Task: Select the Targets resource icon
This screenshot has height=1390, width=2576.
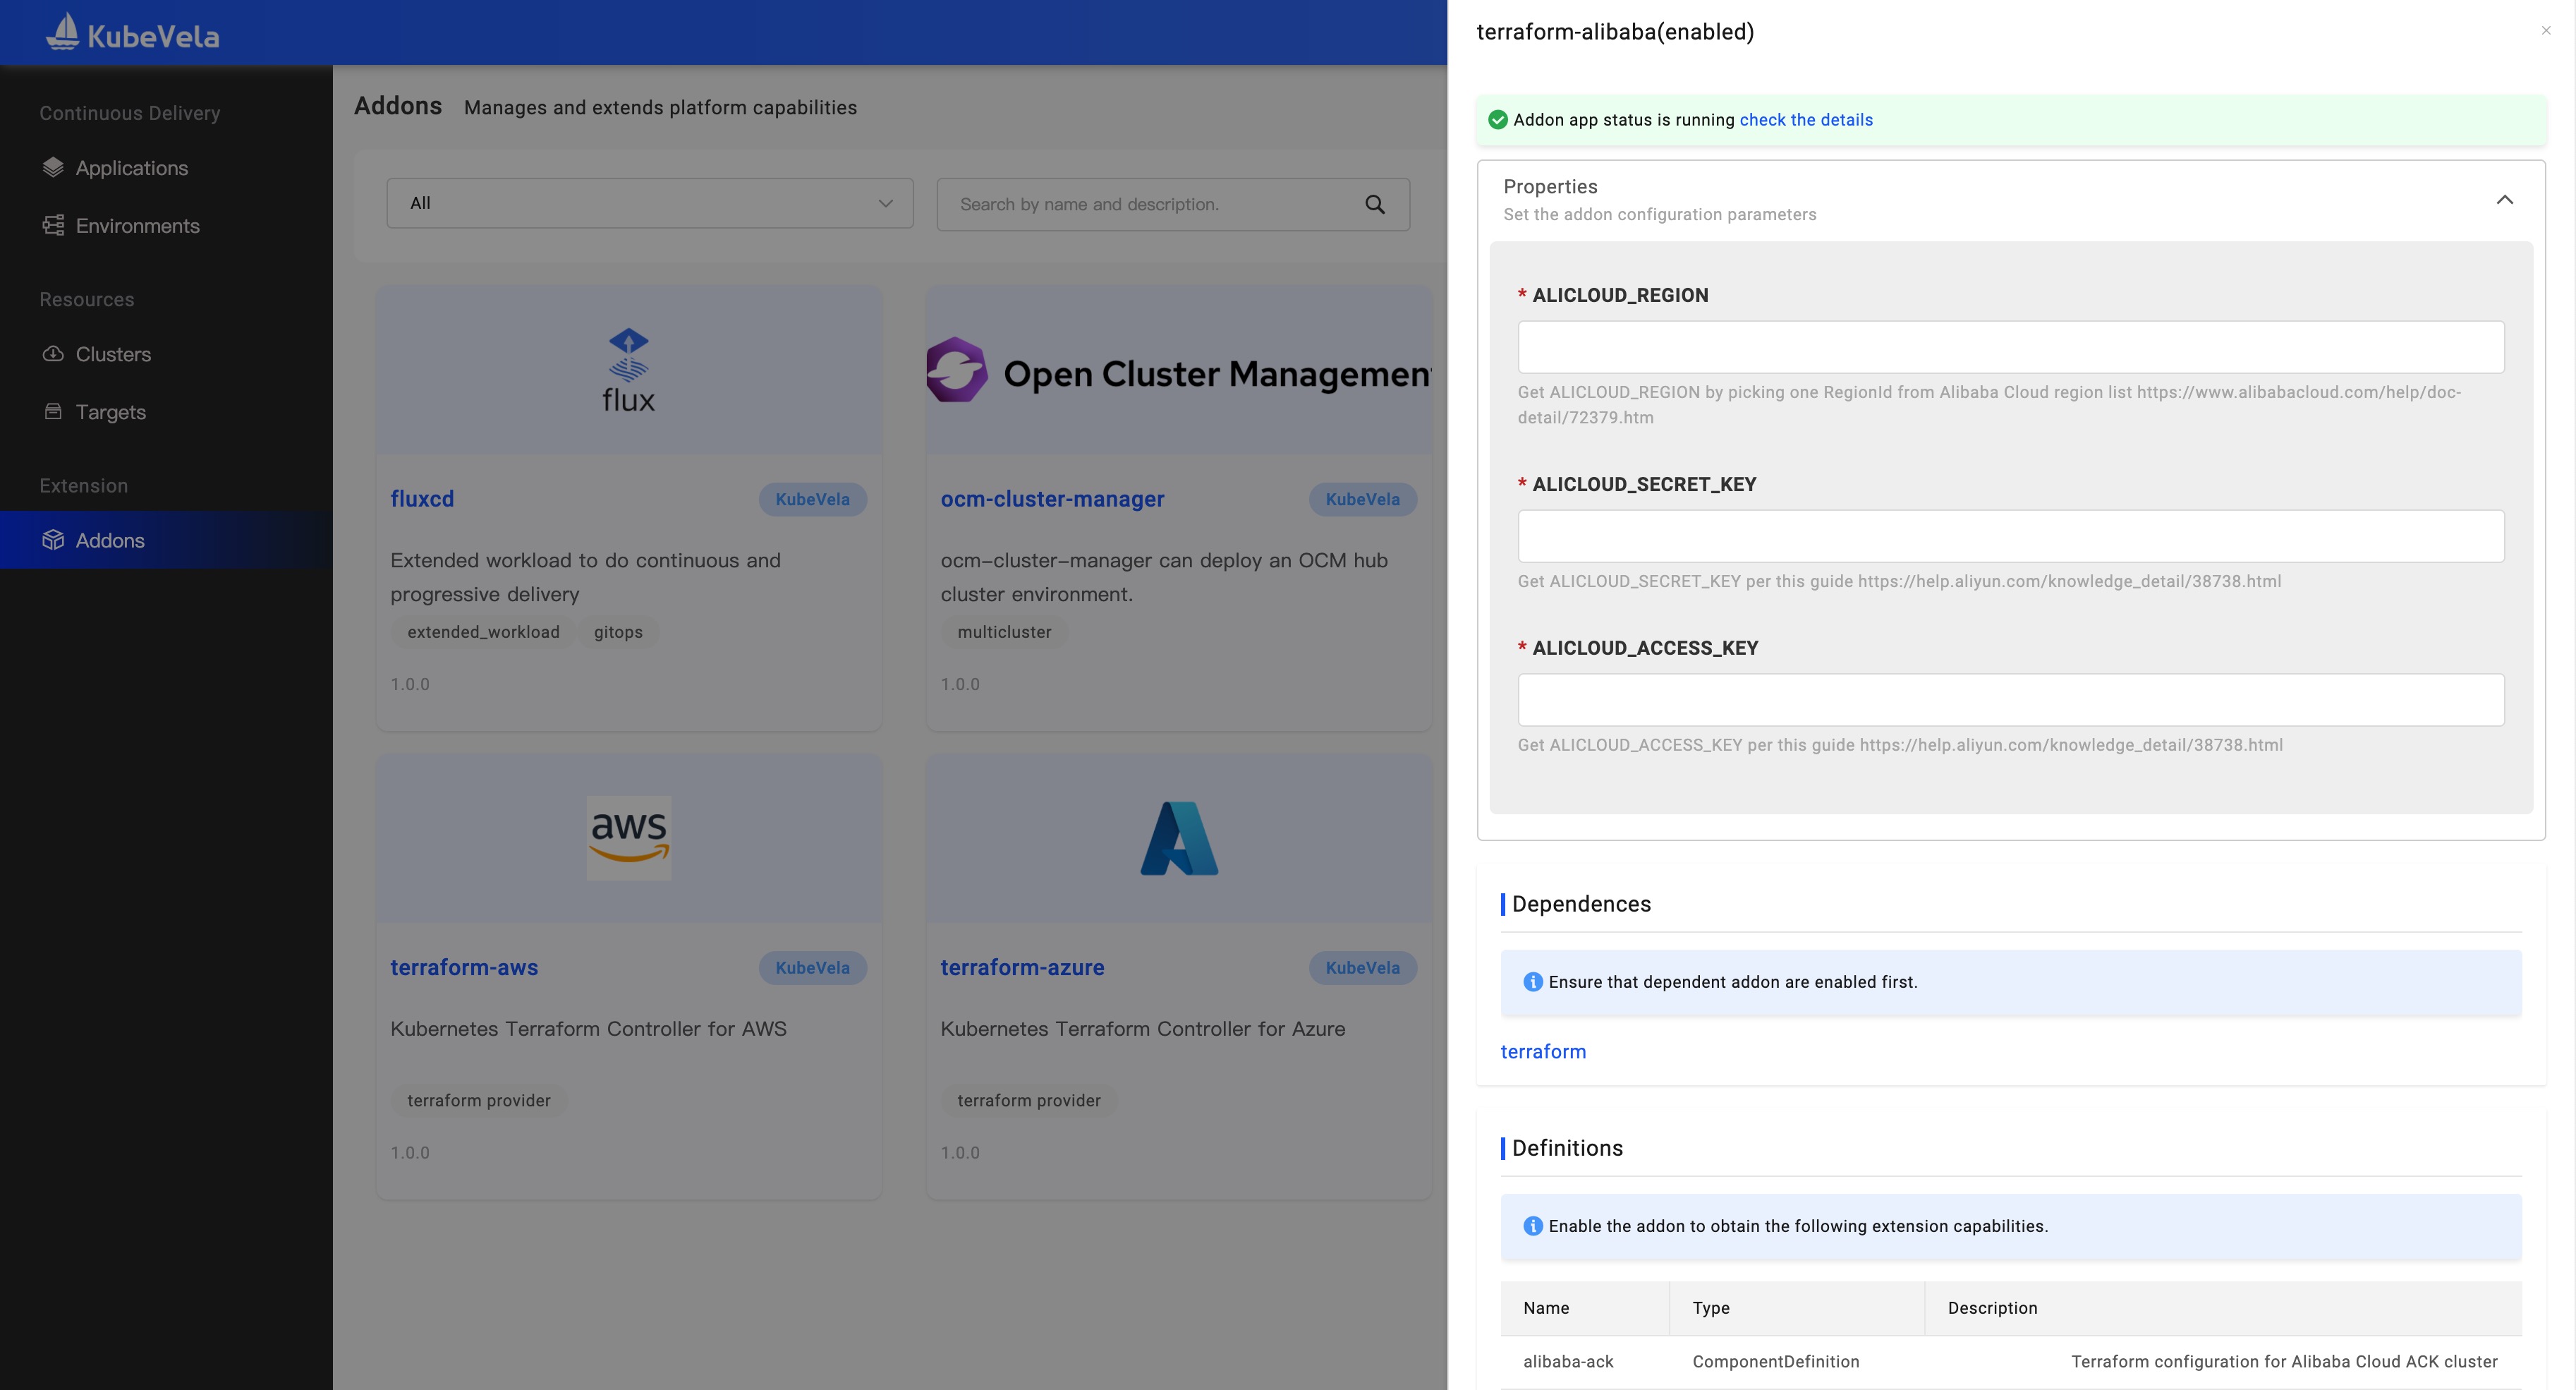Action: tap(53, 411)
